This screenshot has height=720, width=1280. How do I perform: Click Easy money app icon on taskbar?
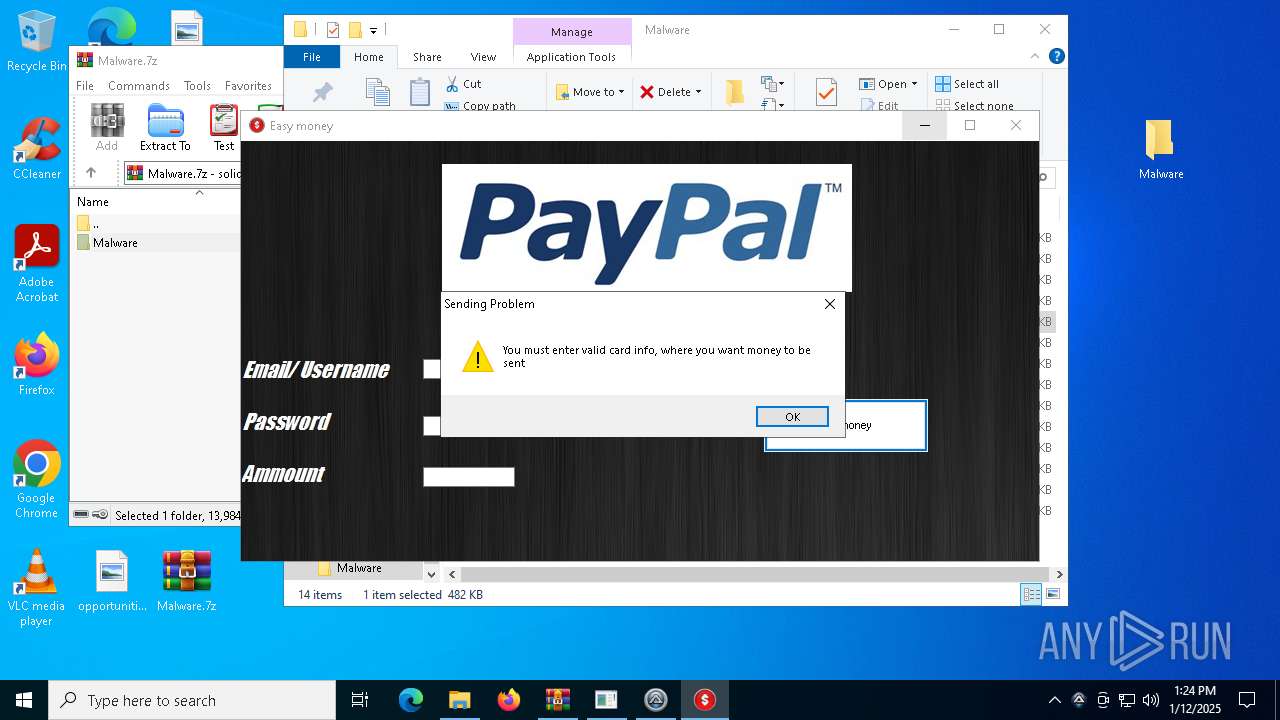click(705, 700)
